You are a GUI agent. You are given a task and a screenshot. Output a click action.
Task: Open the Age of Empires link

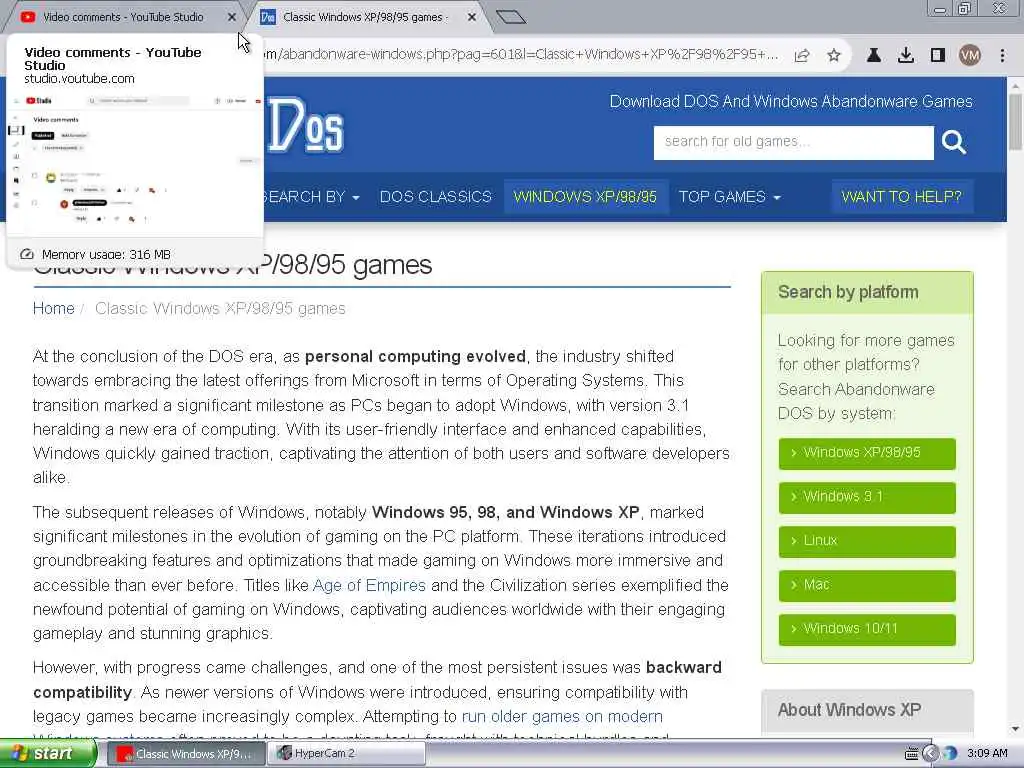tap(369, 585)
